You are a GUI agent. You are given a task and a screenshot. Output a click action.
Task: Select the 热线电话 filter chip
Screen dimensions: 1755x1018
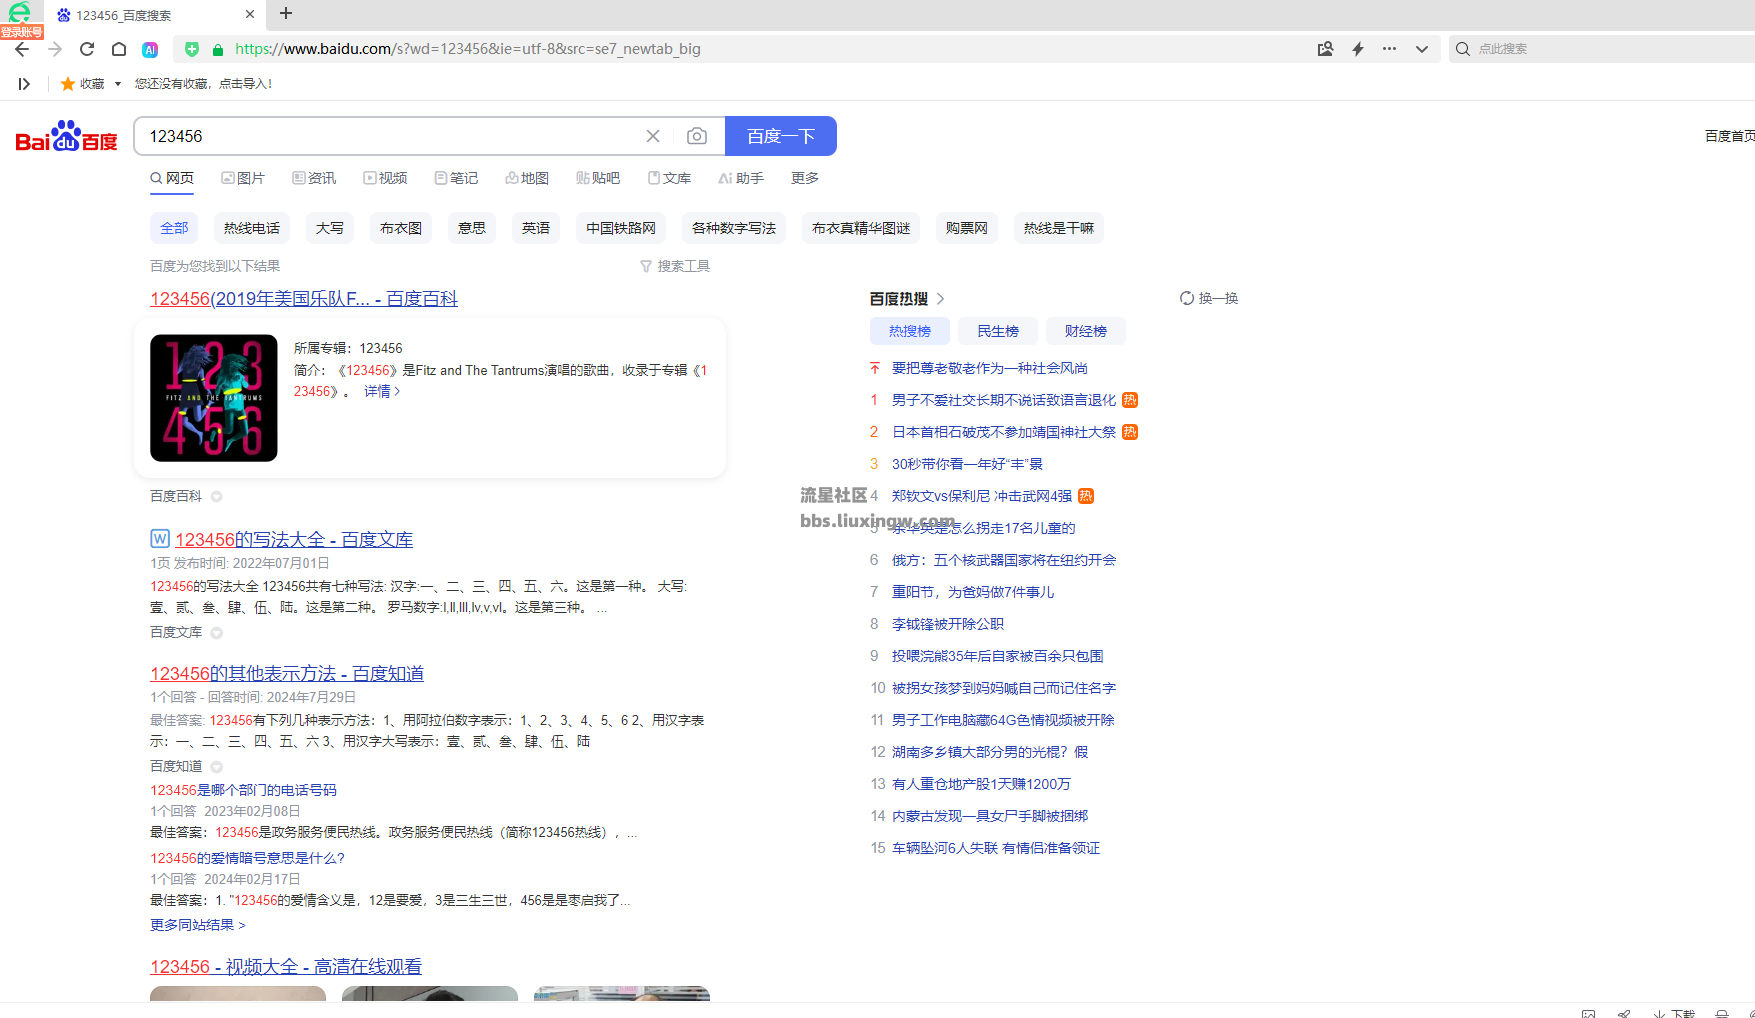(252, 228)
